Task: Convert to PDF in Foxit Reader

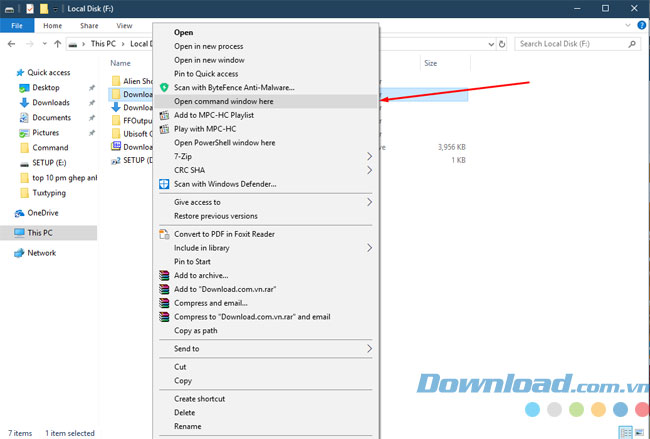Action: [224, 234]
